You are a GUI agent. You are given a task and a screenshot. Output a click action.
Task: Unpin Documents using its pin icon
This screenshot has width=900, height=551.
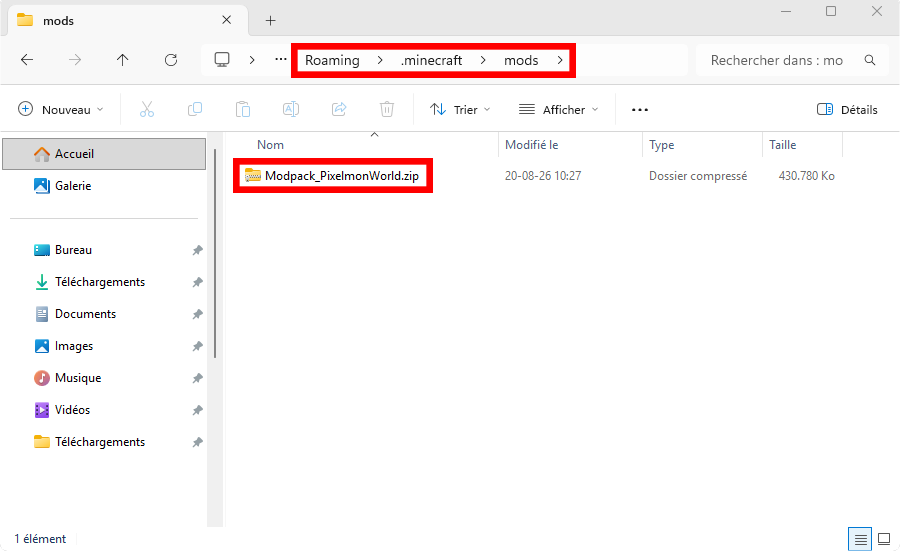(197, 314)
